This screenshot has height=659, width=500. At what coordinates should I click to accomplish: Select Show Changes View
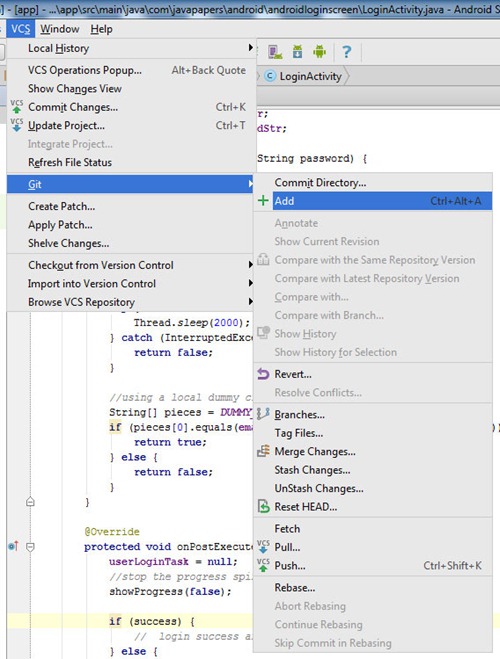[x=132, y=89]
